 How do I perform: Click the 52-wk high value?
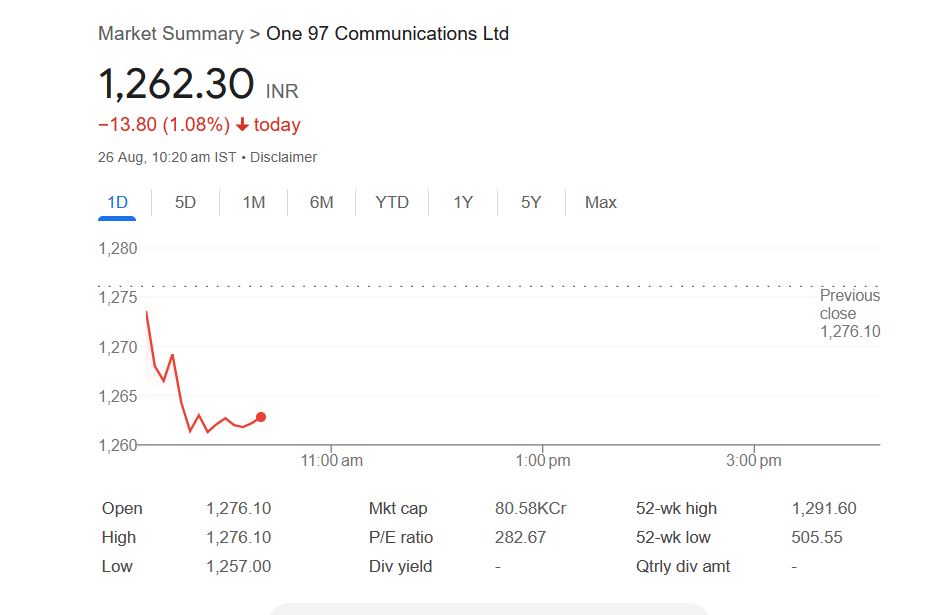(823, 508)
